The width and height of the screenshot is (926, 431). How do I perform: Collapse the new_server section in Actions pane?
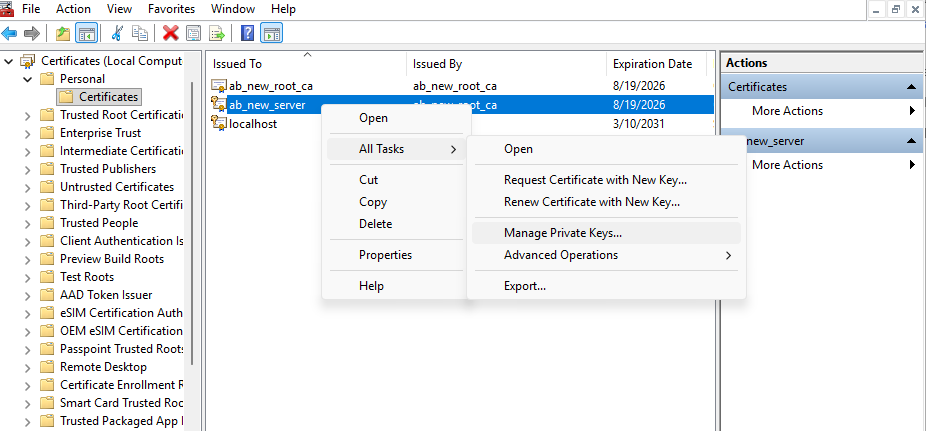(x=911, y=141)
